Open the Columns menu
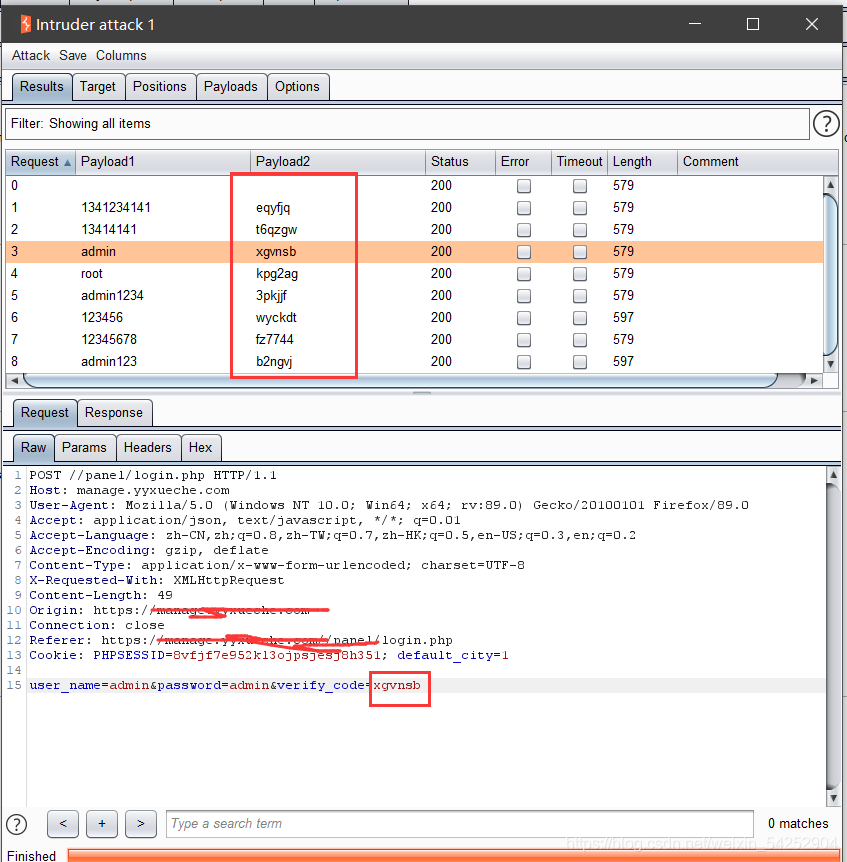 click(x=121, y=56)
